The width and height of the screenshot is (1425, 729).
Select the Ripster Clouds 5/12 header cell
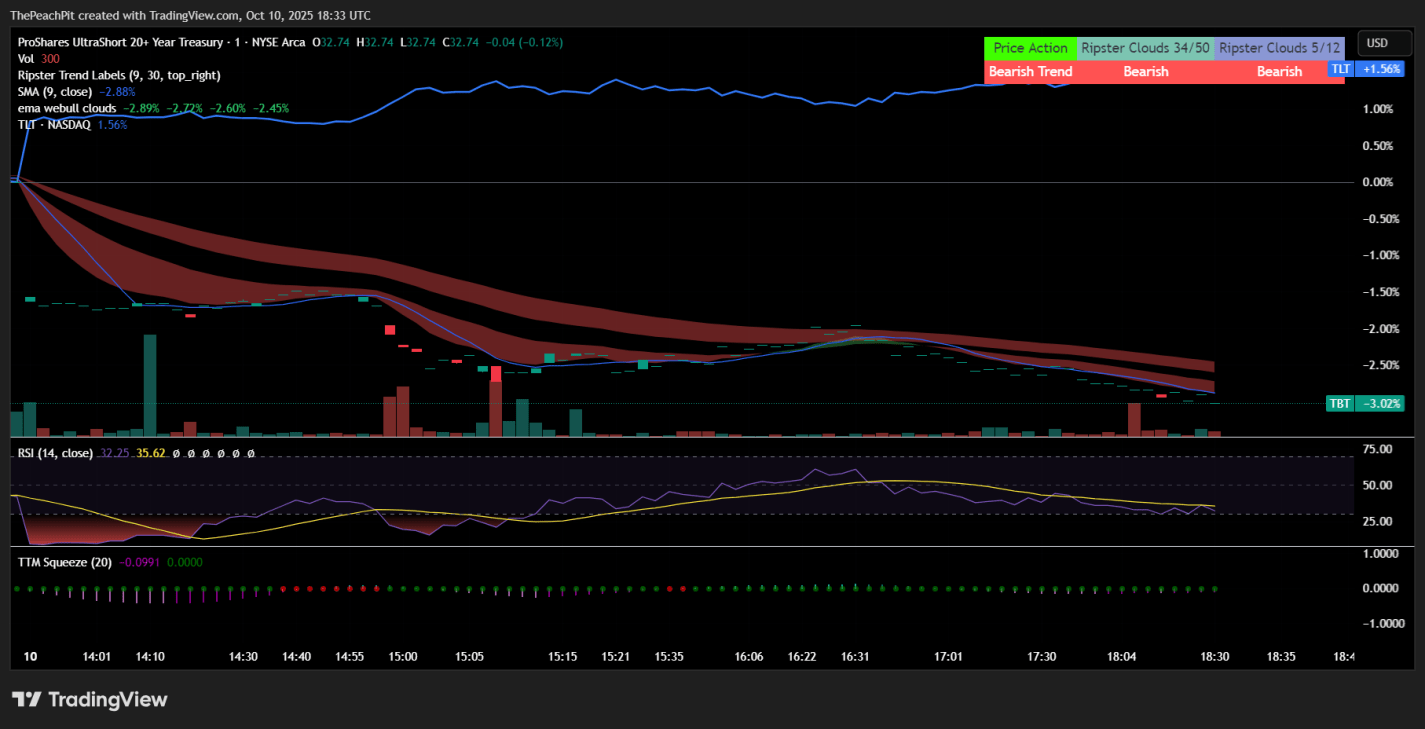1279,48
